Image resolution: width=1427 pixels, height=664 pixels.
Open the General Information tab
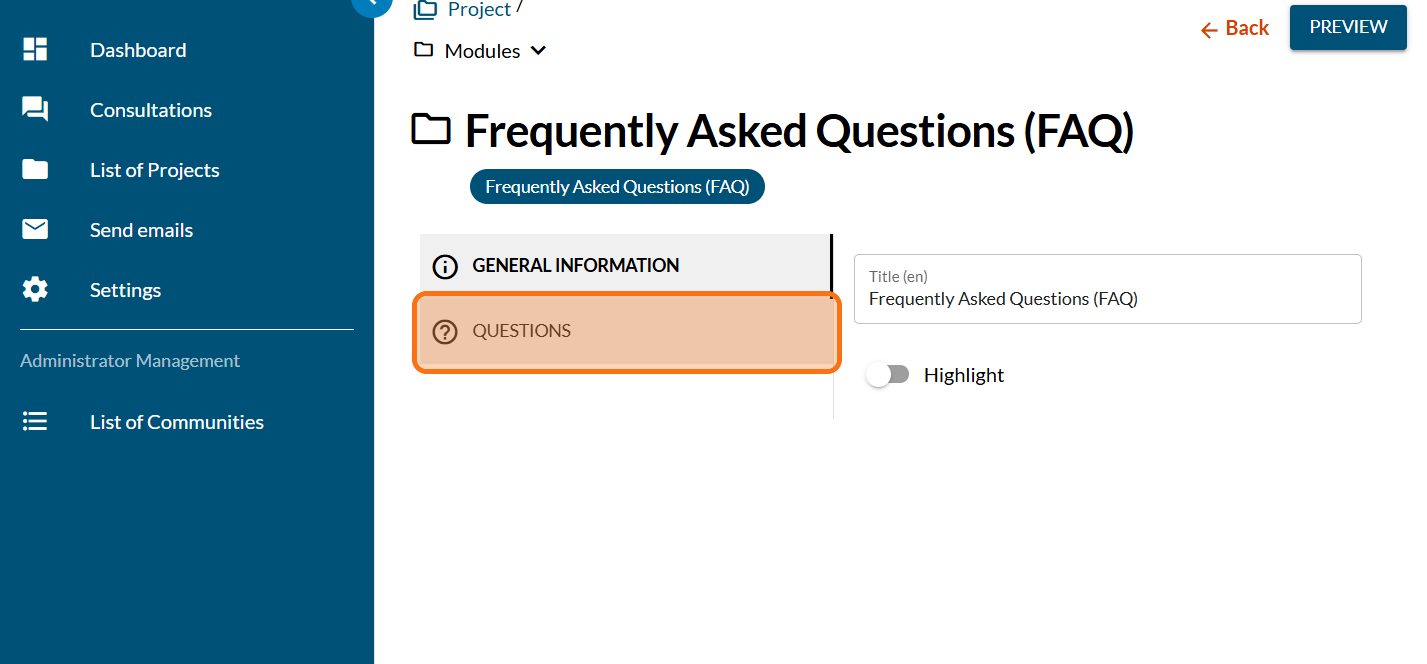click(x=625, y=266)
